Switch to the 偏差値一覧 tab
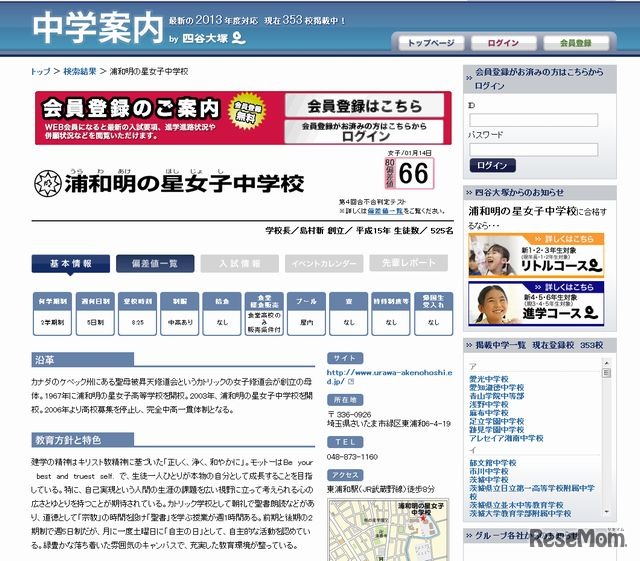 point(155,264)
